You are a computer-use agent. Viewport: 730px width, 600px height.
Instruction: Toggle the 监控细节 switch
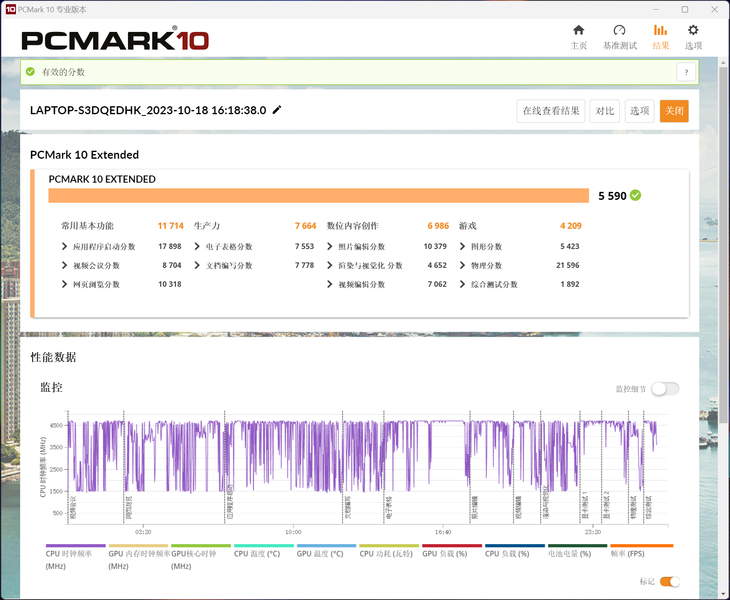pyautogui.click(x=665, y=389)
